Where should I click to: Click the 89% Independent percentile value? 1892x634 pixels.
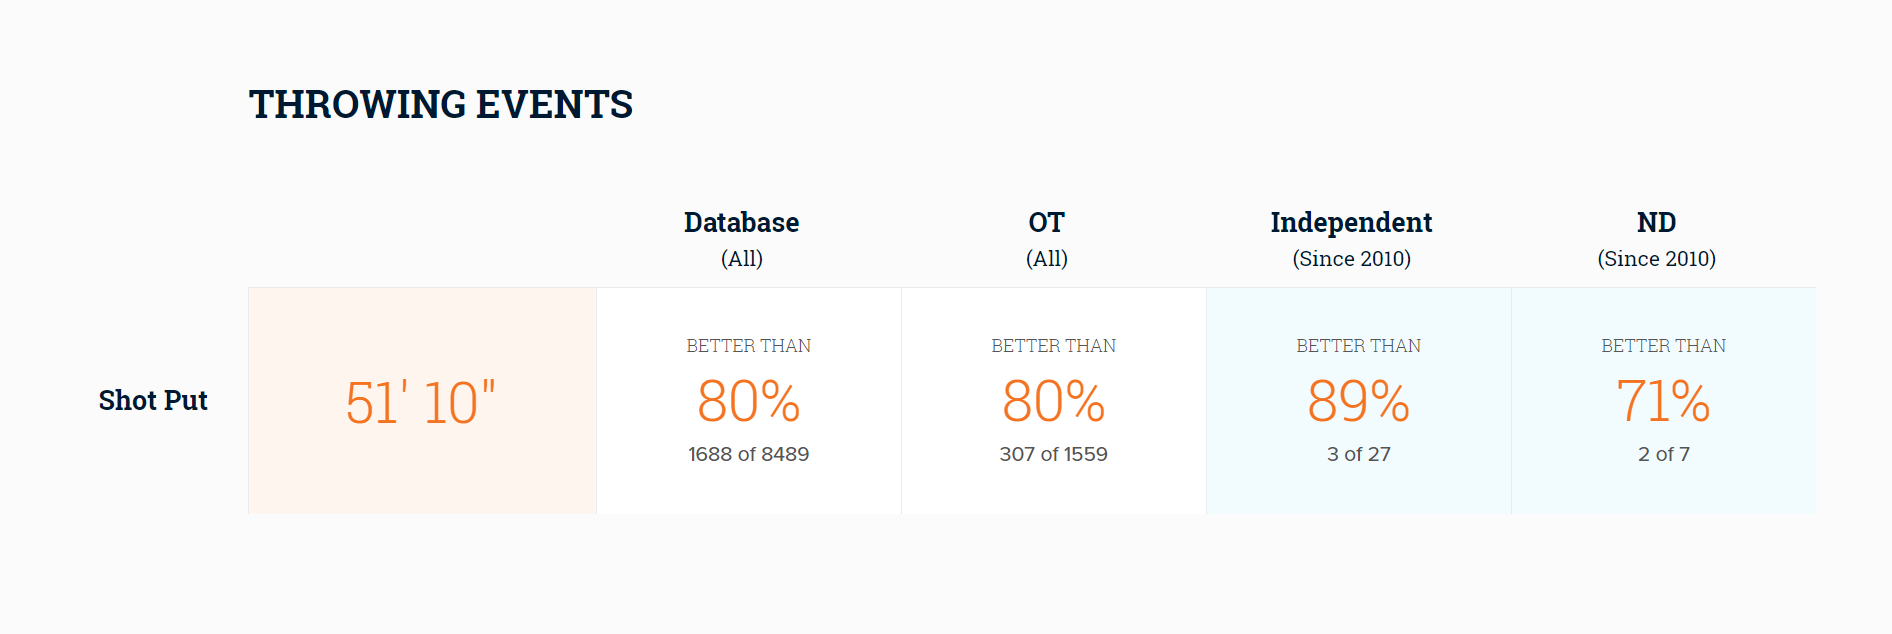coord(1359,401)
